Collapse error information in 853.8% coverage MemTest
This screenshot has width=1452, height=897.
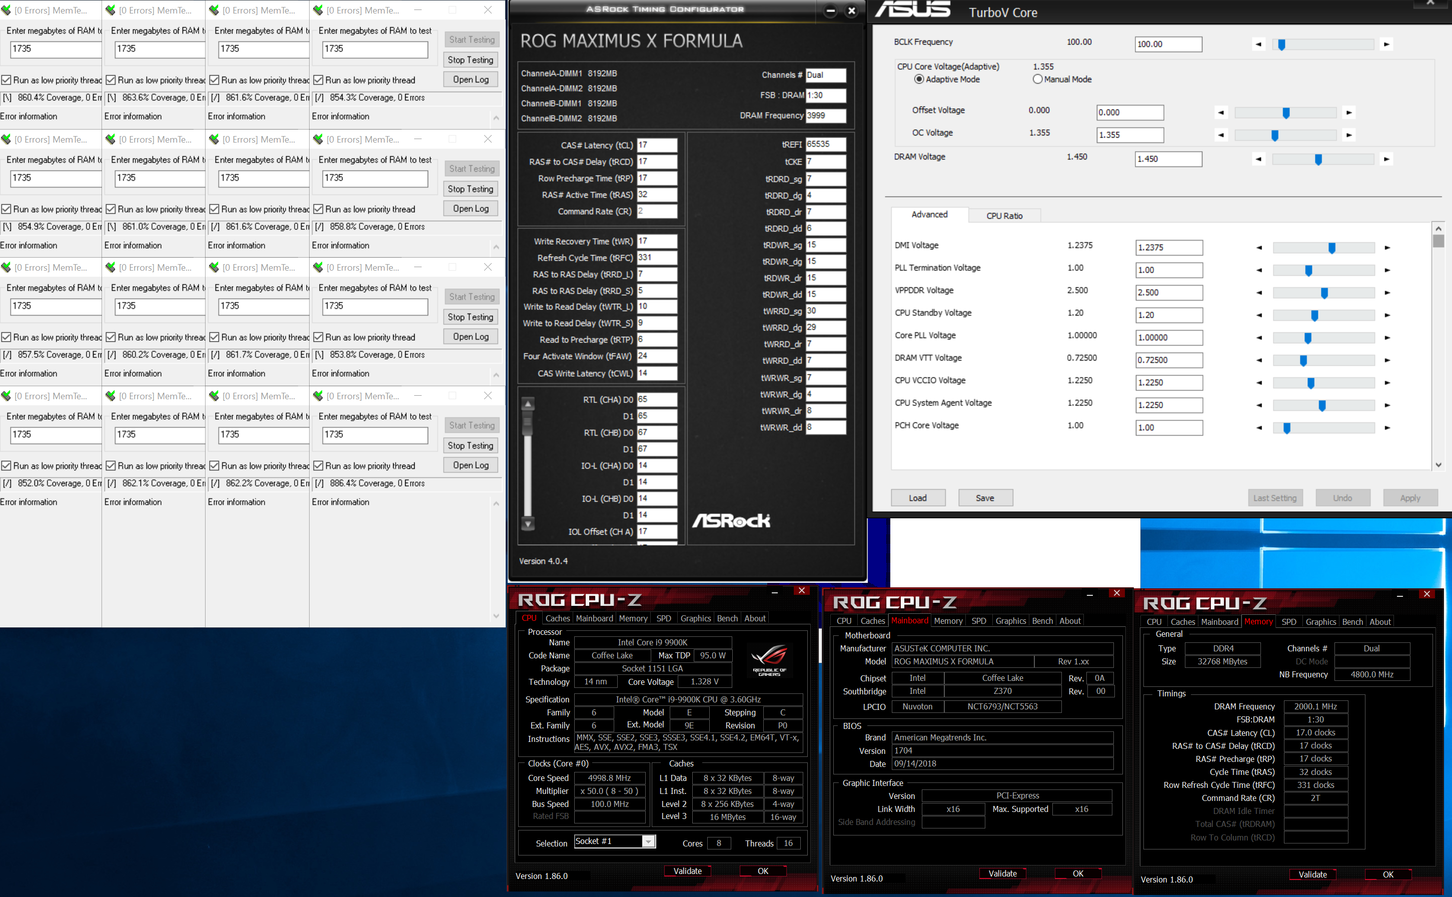click(x=496, y=375)
